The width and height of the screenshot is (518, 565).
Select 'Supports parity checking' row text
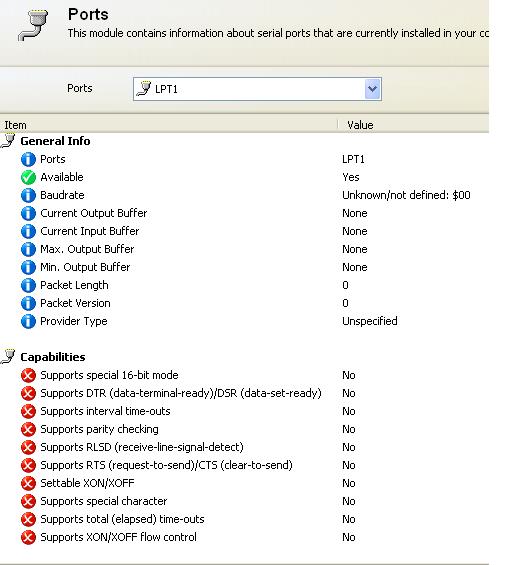[99, 430]
